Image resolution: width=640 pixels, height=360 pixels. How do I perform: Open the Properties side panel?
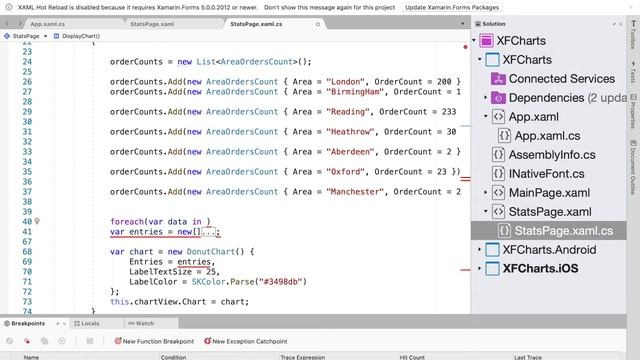[x=633, y=111]
